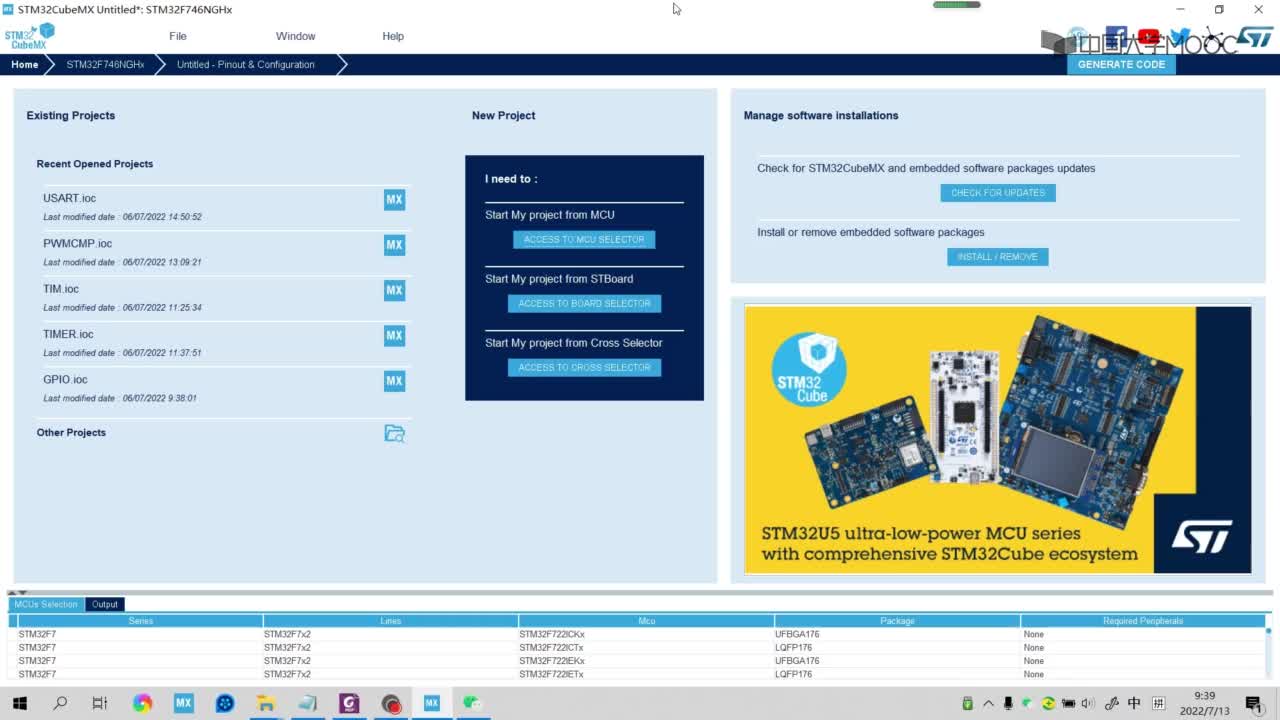Open USART.ioc via its MX icon
Image resolution: width=1280 pixels, height=720 pixels.
click(394, 200)
